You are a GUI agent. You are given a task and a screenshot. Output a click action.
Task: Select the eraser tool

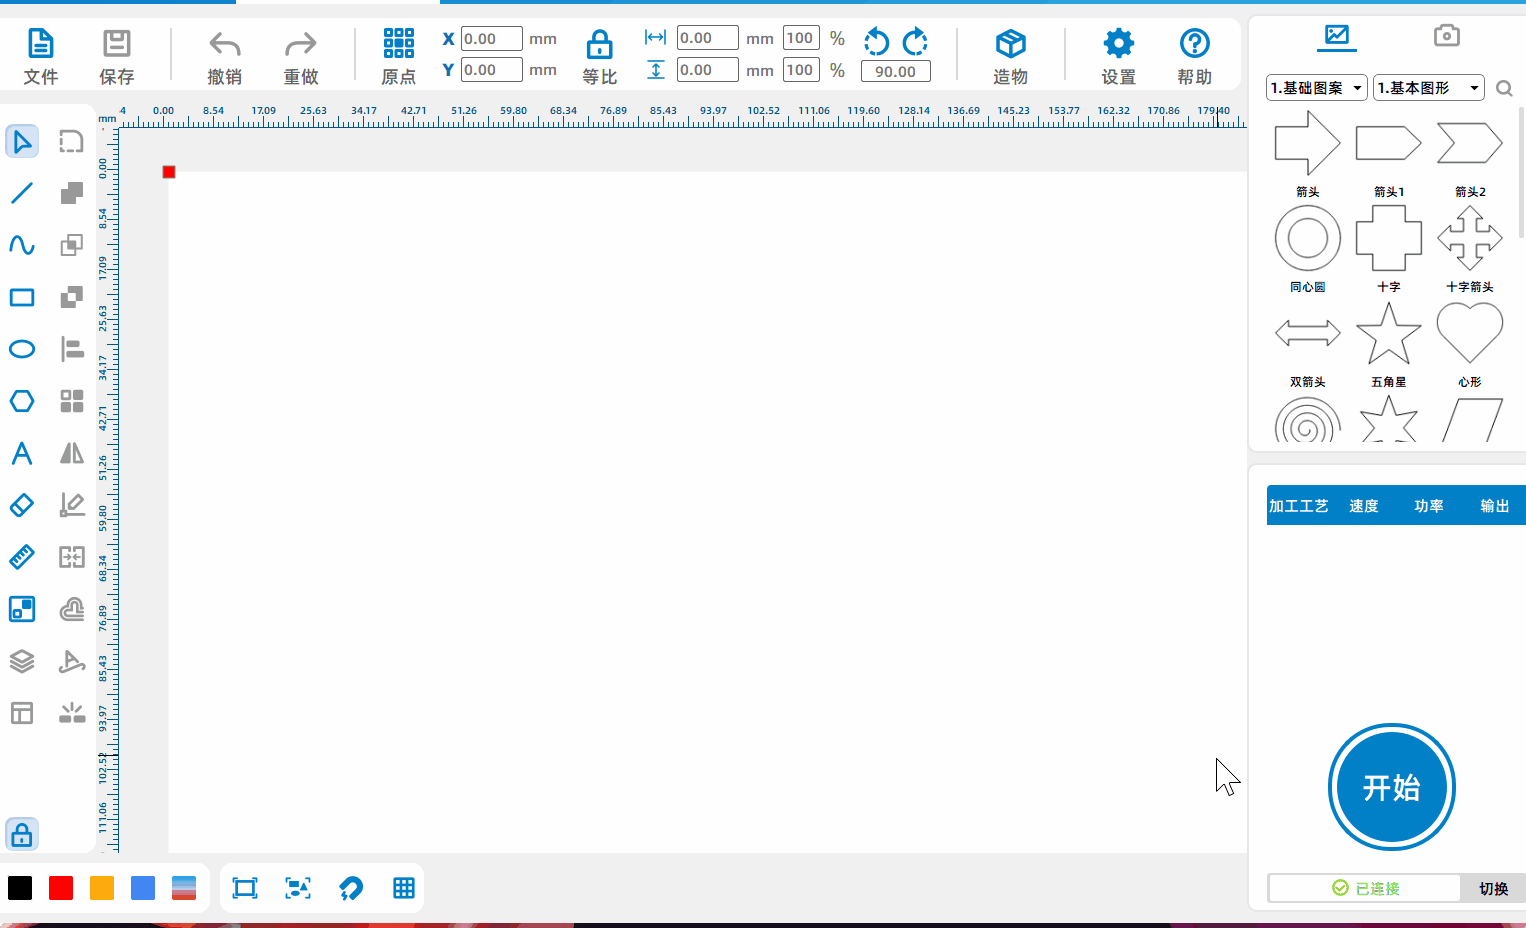coord(22,505)
